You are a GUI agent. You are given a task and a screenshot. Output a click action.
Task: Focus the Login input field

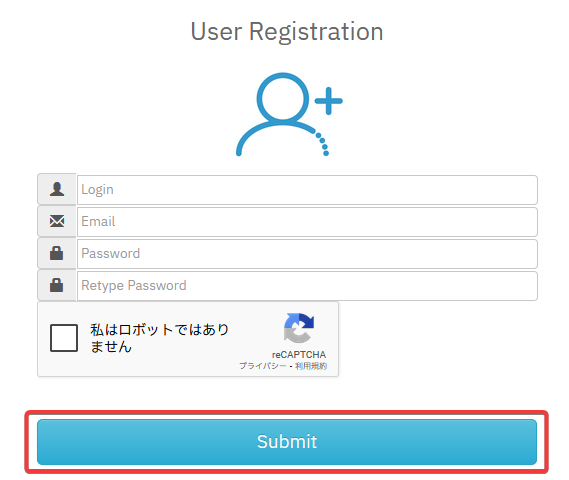(x=307, y=190)
